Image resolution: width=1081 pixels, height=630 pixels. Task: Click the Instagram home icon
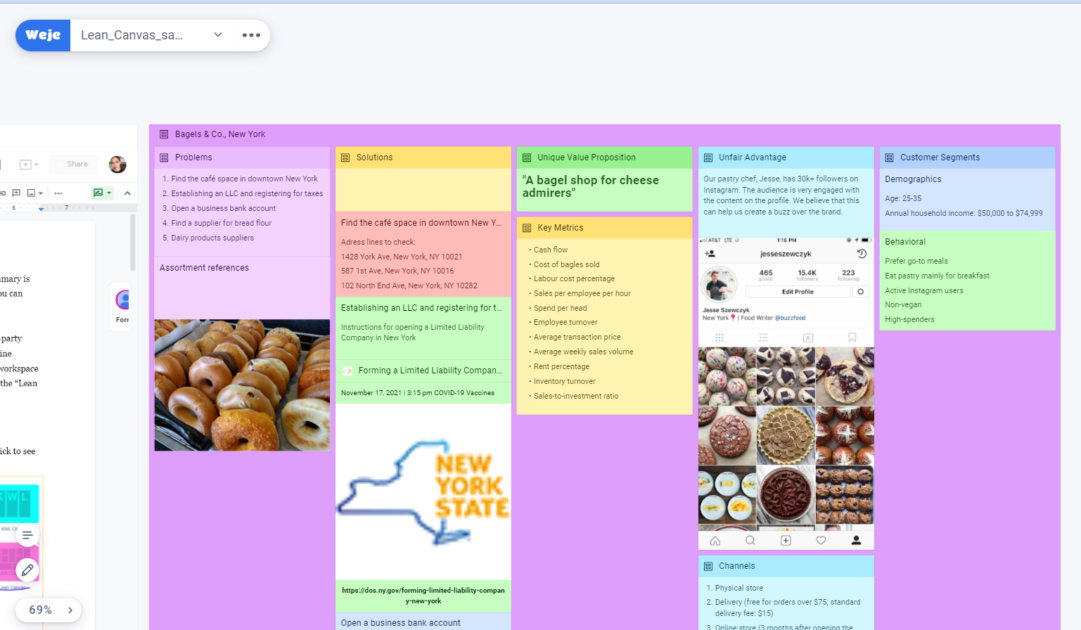[x=715, y=540]
